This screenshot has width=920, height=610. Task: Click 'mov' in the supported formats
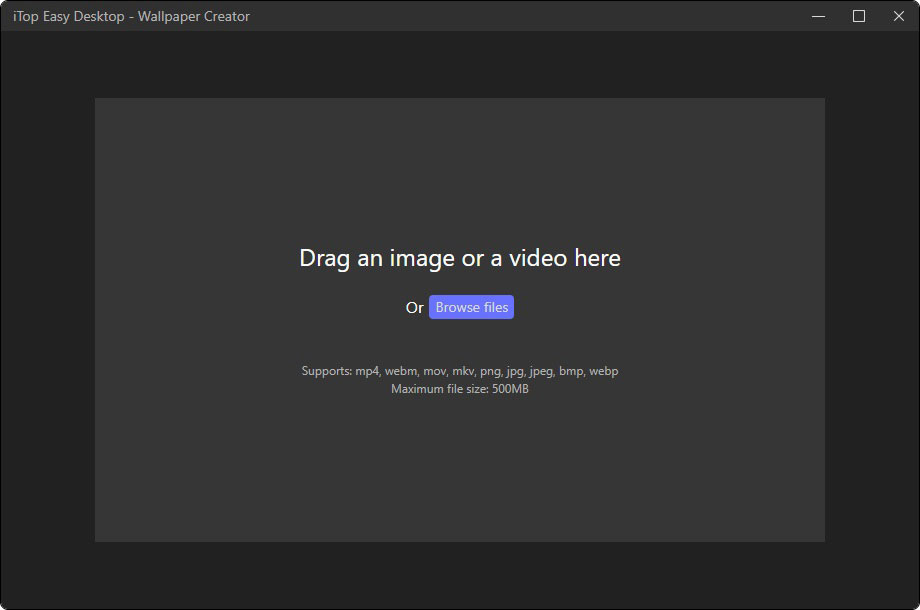[435, 371]
